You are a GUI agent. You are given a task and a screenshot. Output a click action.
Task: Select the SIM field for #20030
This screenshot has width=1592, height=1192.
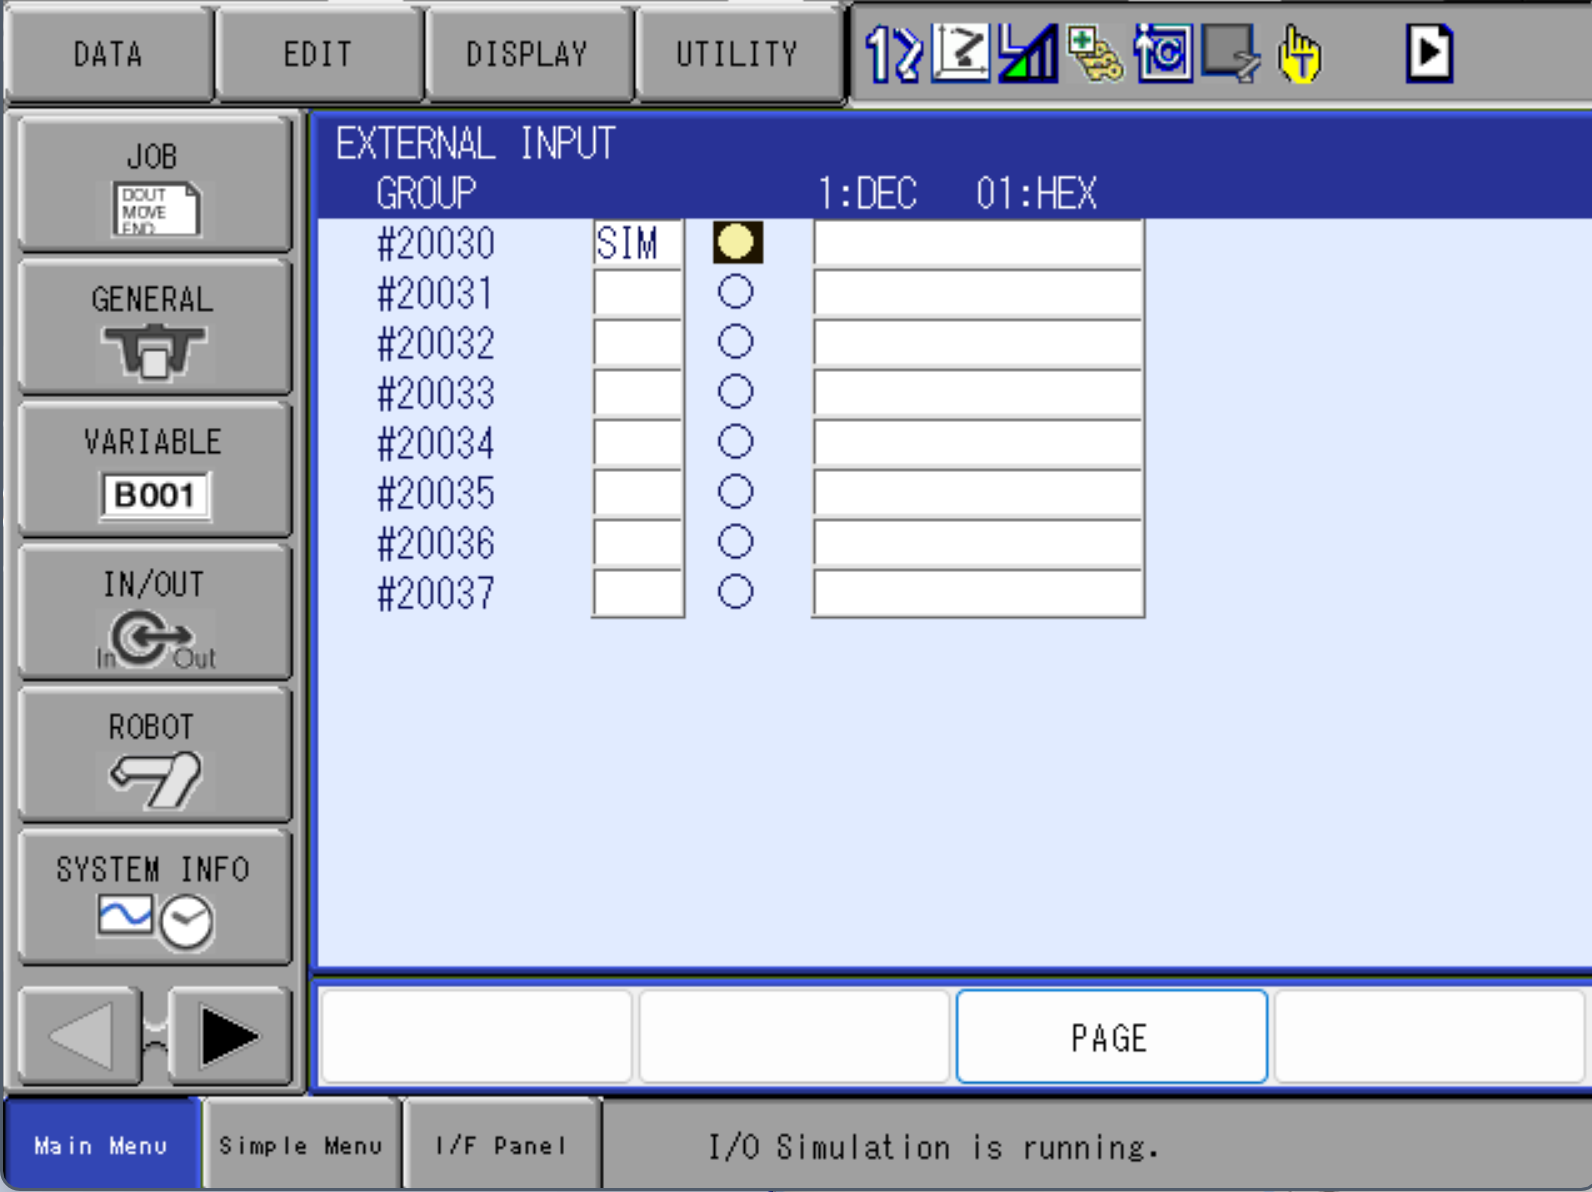click(638, 243)
